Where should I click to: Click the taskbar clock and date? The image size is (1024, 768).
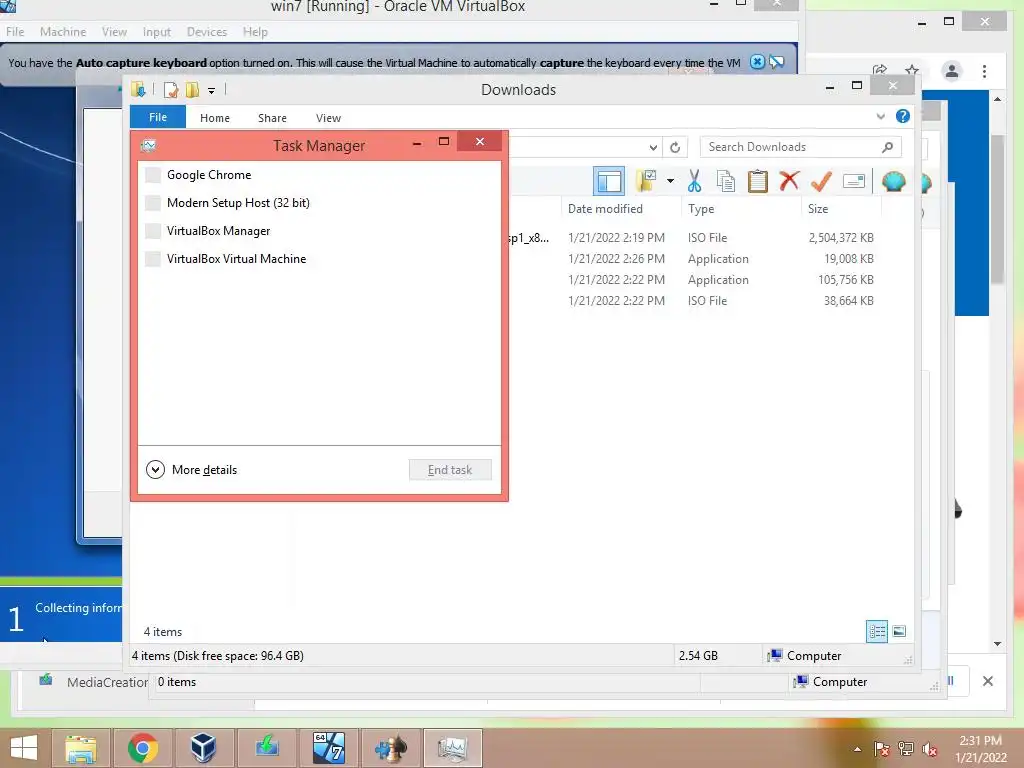pyautogui.click(x=981, y=749)
